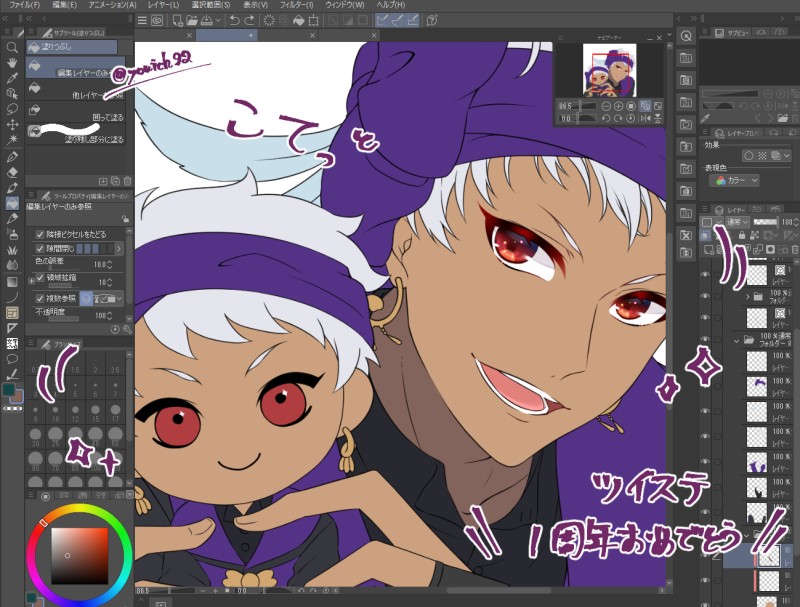This screenshot has height=607, width=800.
Task: Open CLIP STUDIO spiral icon
Action: coord(157,20)
